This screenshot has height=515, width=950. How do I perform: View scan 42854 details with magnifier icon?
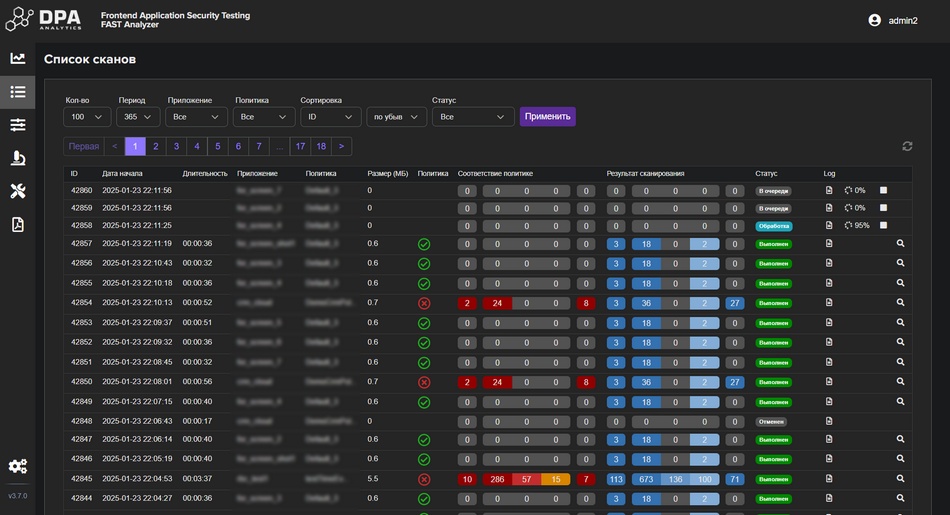(900, 303)
